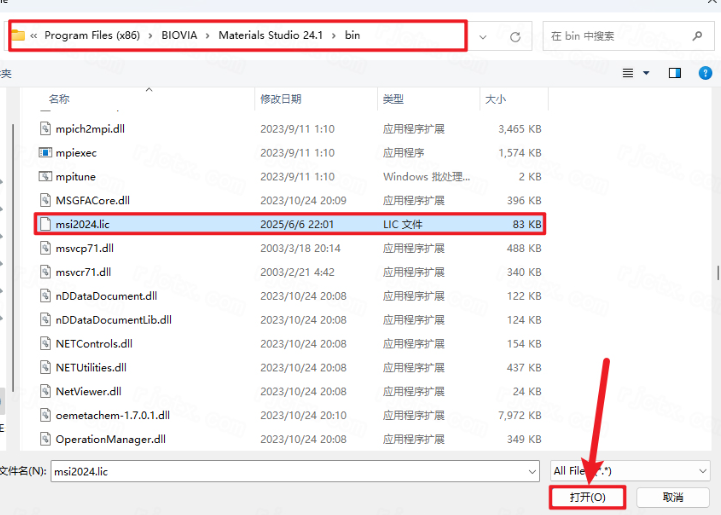Refresh the bin folder listing
The width and height of the screenshot is (721, 515).
[516, 36]
